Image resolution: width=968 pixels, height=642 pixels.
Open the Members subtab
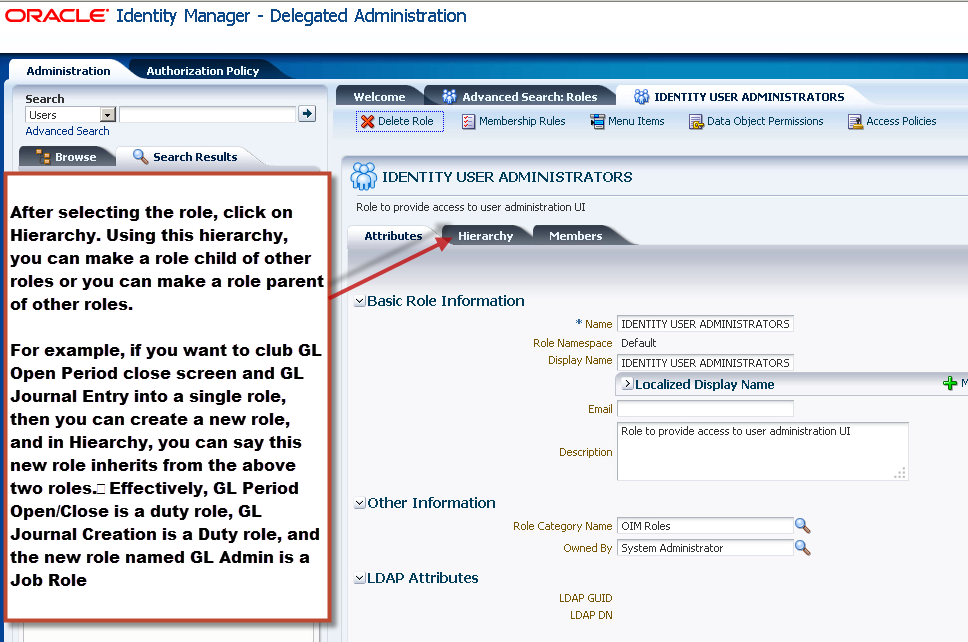pyautogui.click(x=575, y=236)
